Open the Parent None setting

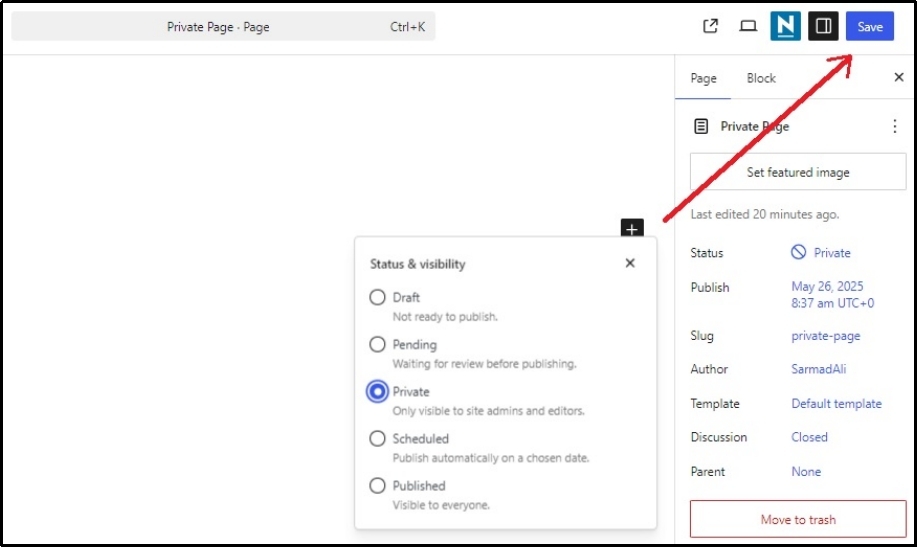(806, 471)
